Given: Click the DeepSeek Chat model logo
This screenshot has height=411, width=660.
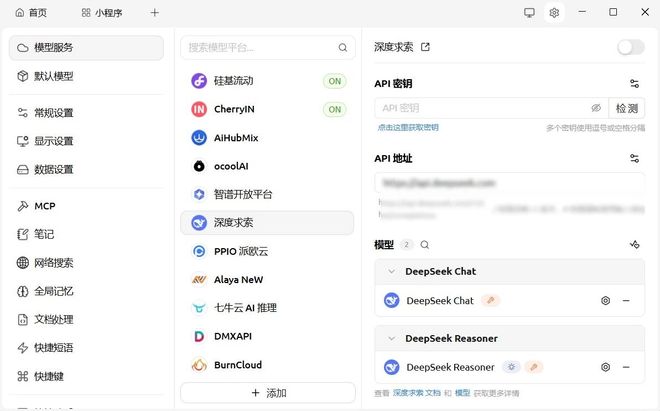Looking at the screenshot, I should 391,301.
